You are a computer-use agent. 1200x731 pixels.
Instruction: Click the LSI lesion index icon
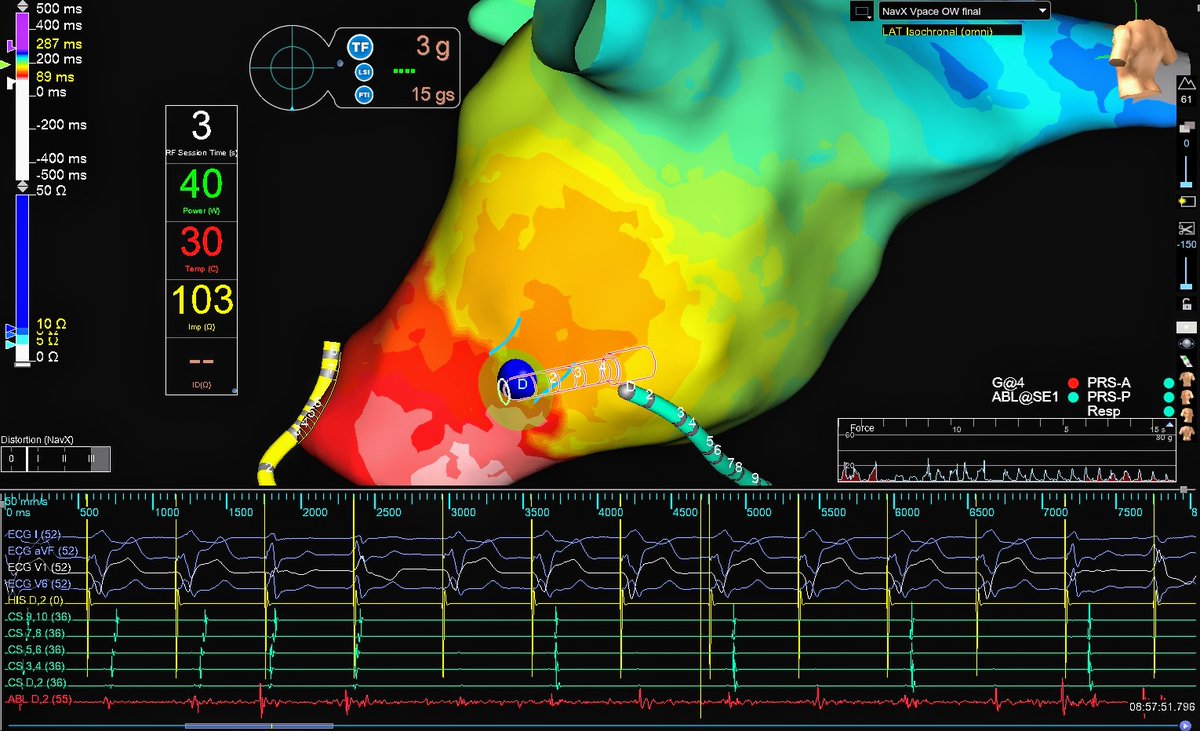(x=364, y=71)
